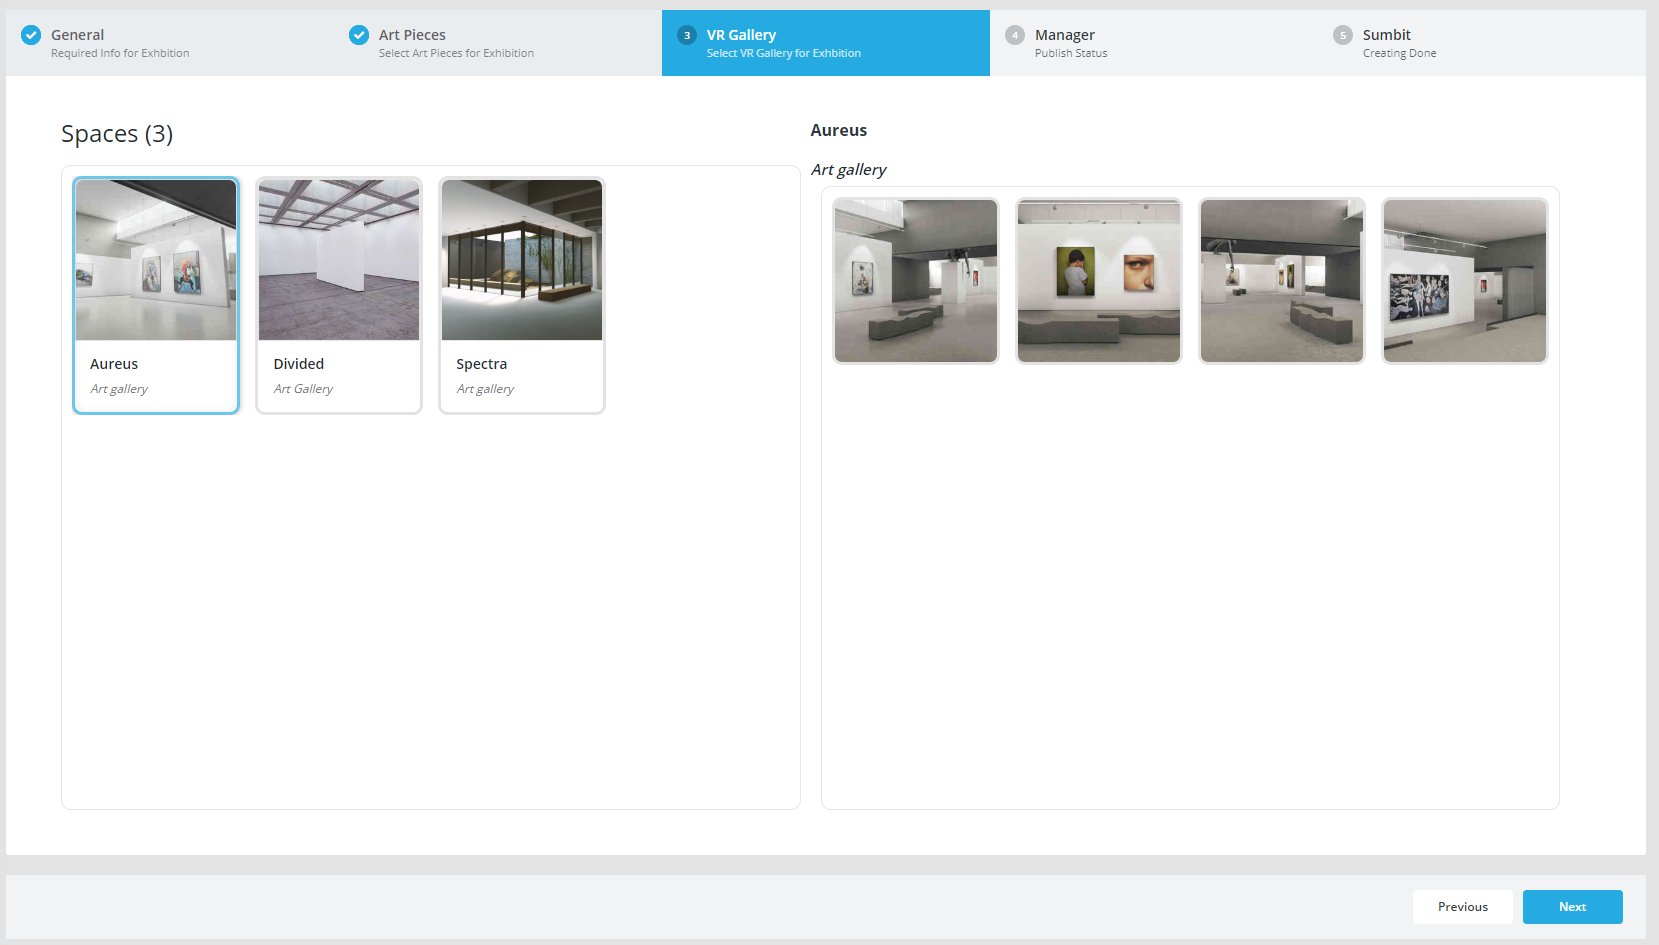This screenshot has height=945, width=1659.
Task: Open second Aureus preview with two portrait paintings
Action: (x=1099, y=281)
